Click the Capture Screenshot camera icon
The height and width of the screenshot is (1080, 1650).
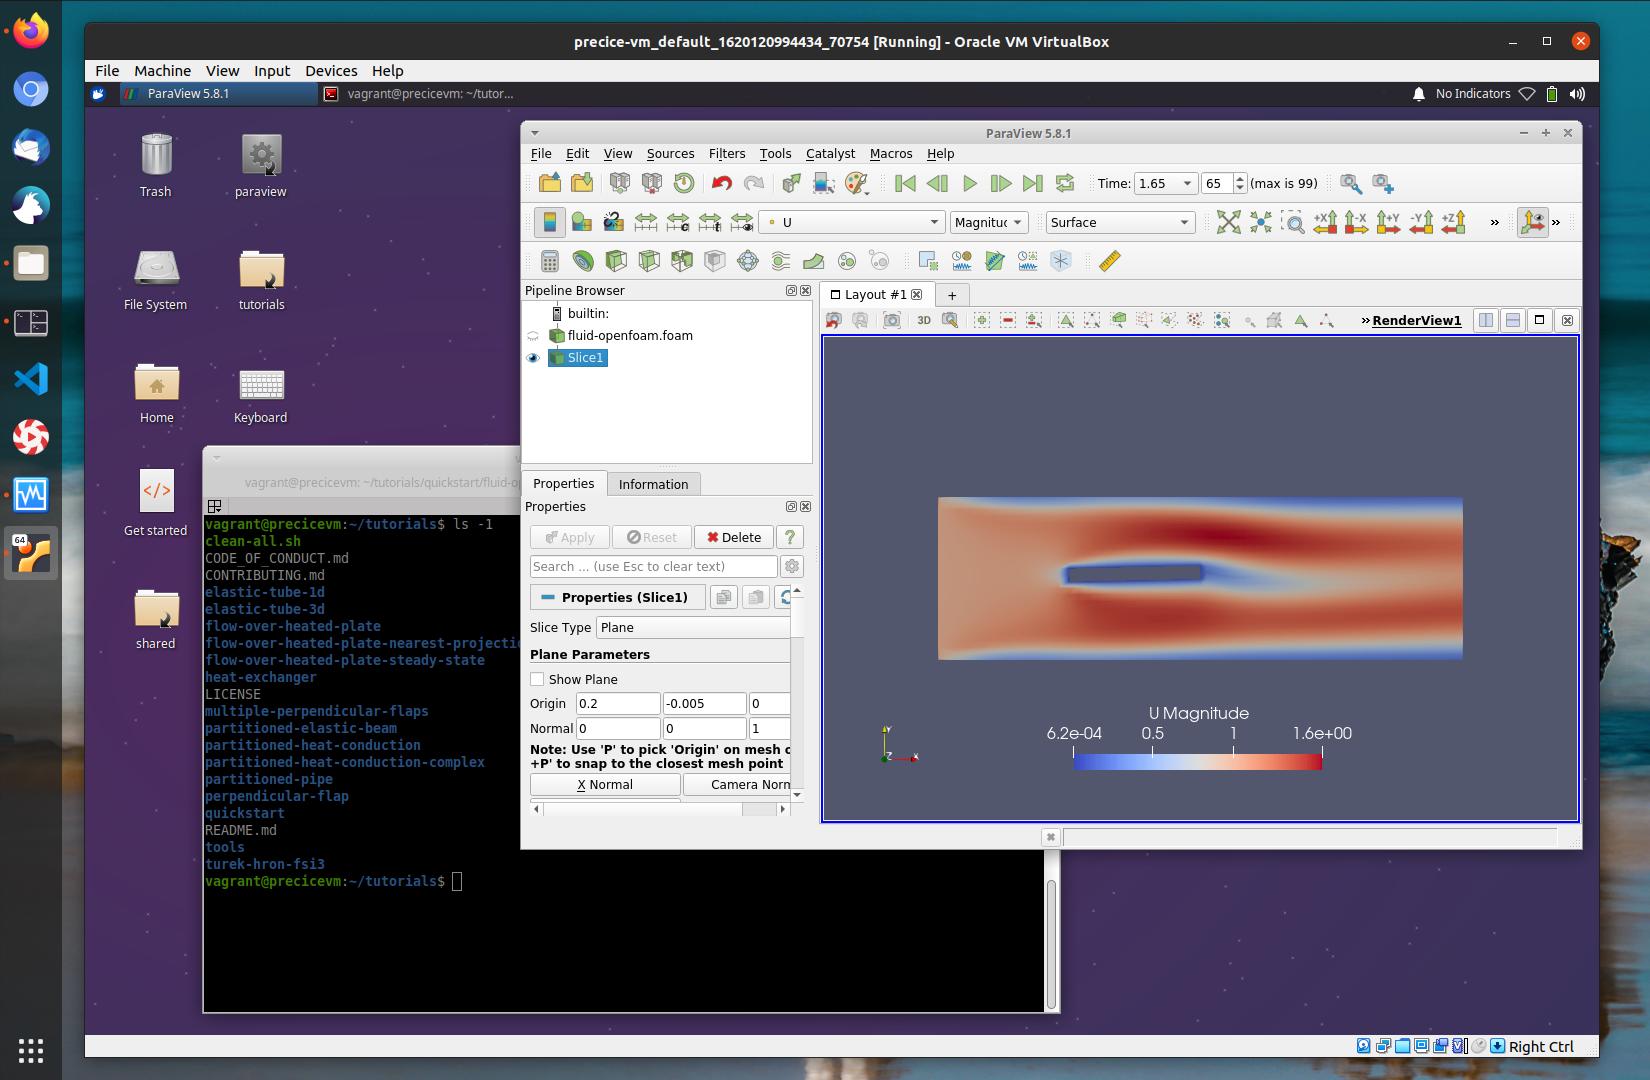point(891,320)
